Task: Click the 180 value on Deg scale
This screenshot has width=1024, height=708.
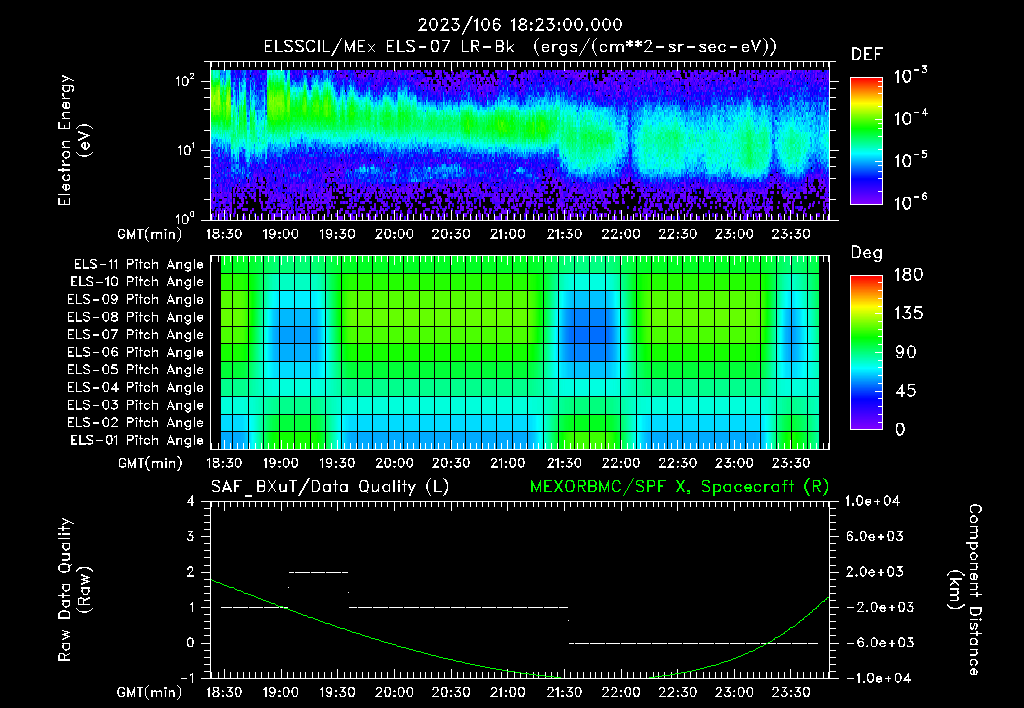Action: point(909,275)
